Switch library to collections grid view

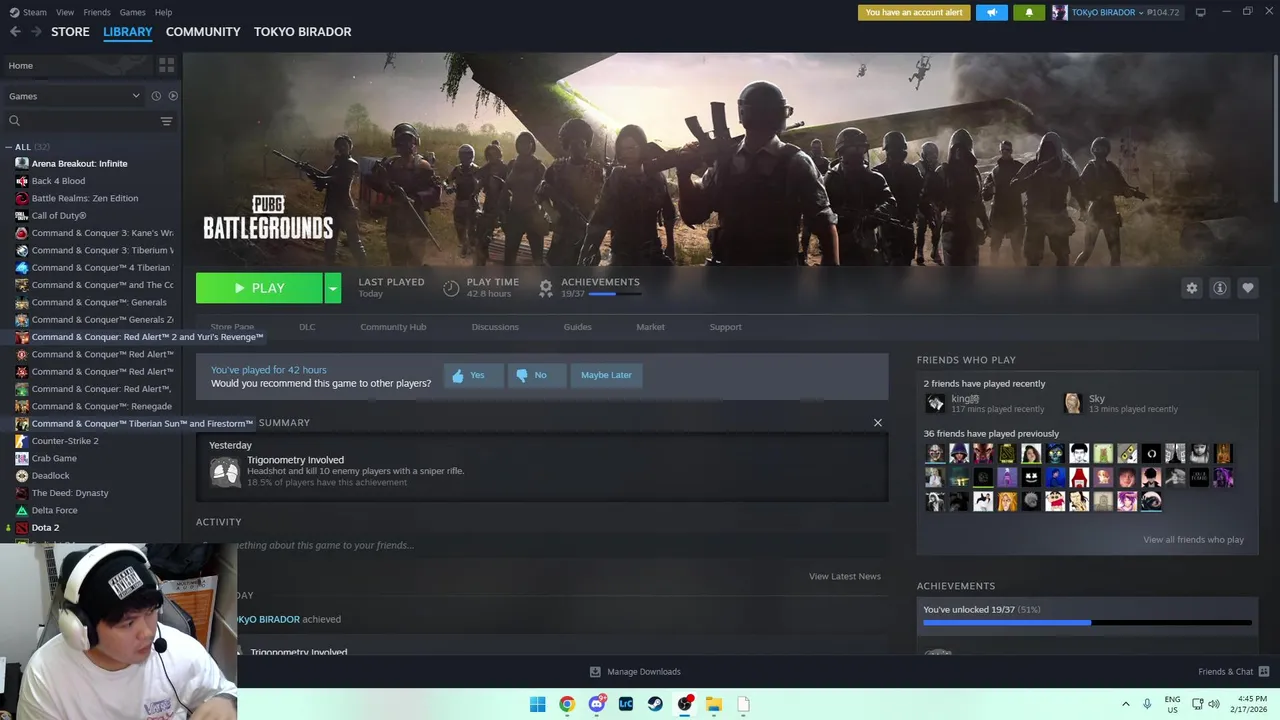coord(166,65)
